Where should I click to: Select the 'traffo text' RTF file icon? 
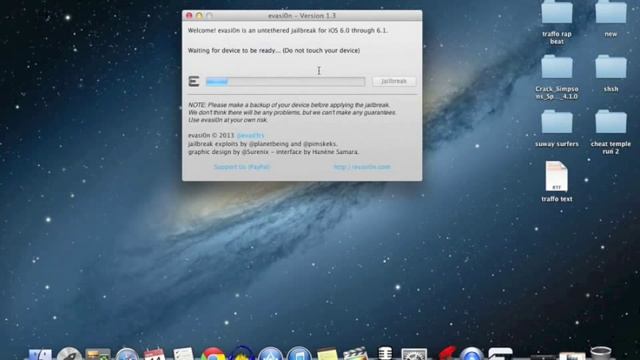click(557, 176)
